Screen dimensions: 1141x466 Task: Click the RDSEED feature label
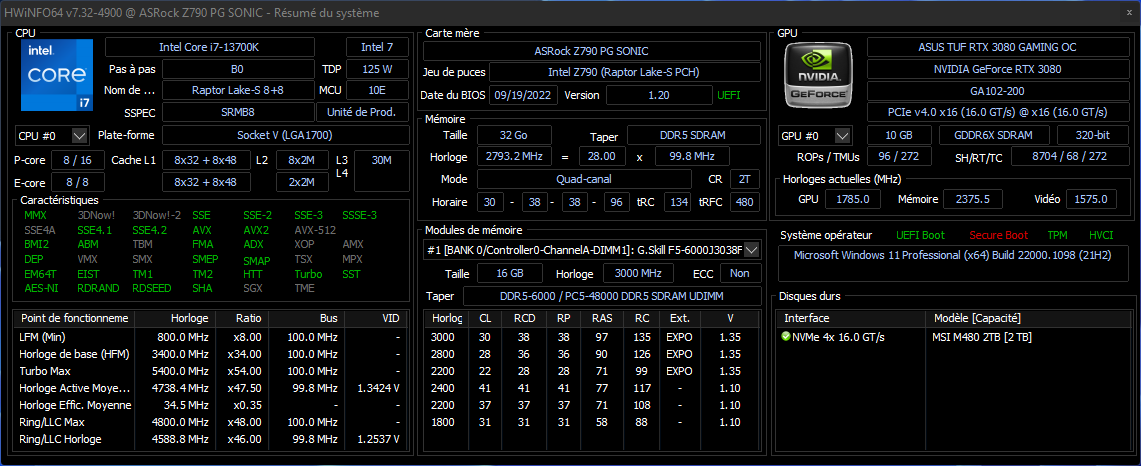click(x=152, y=288)
